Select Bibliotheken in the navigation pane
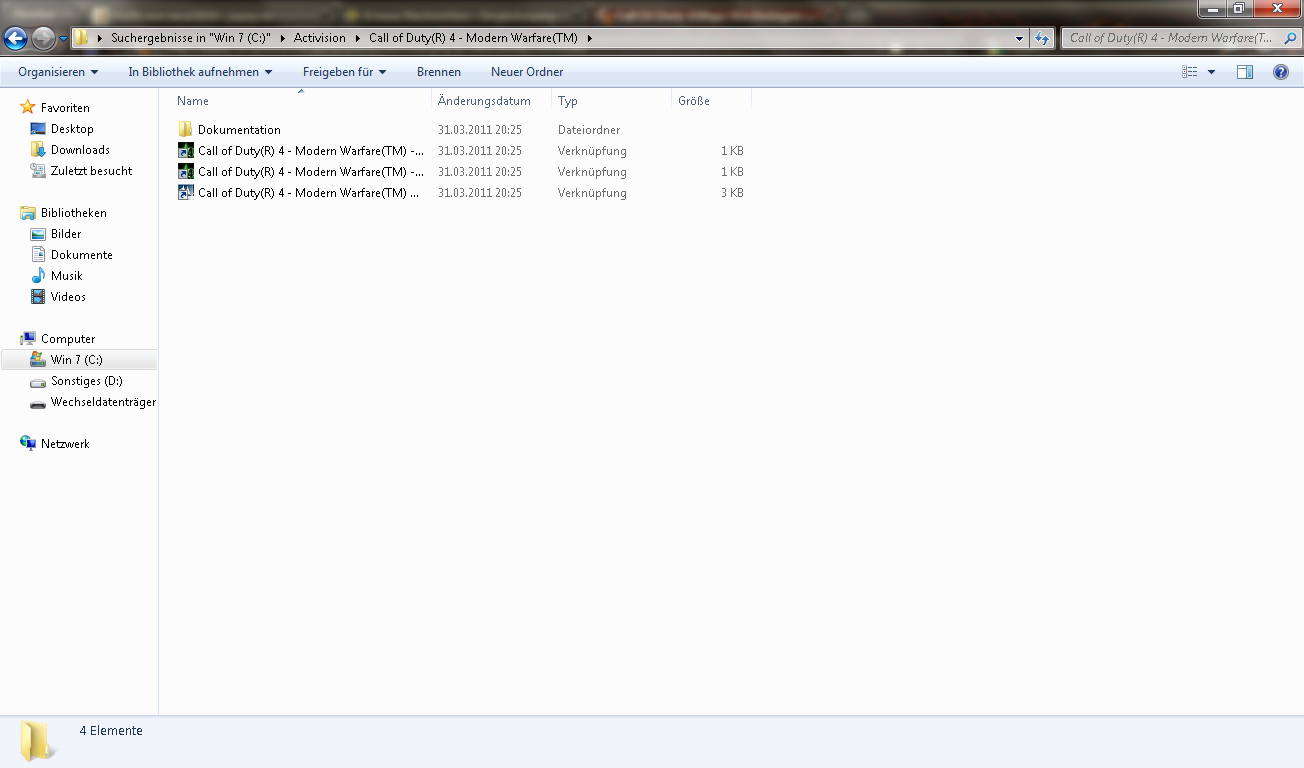Image resolution: width=1304 pixels, height=768 pixels. pos(73,213)
